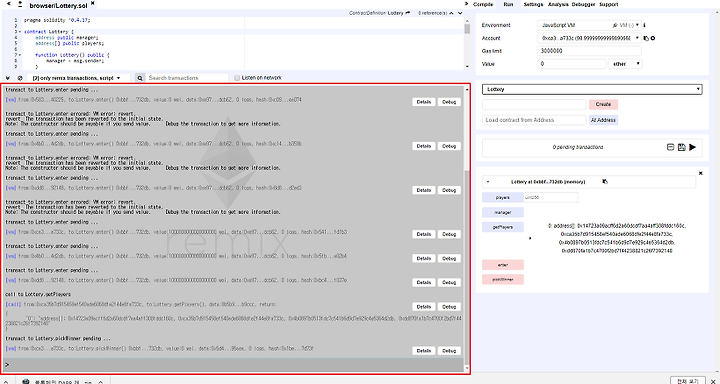Click the uint256 input next to players
Image resolution: width=720 pixels, height=384 pixels.
pos(551,198)
